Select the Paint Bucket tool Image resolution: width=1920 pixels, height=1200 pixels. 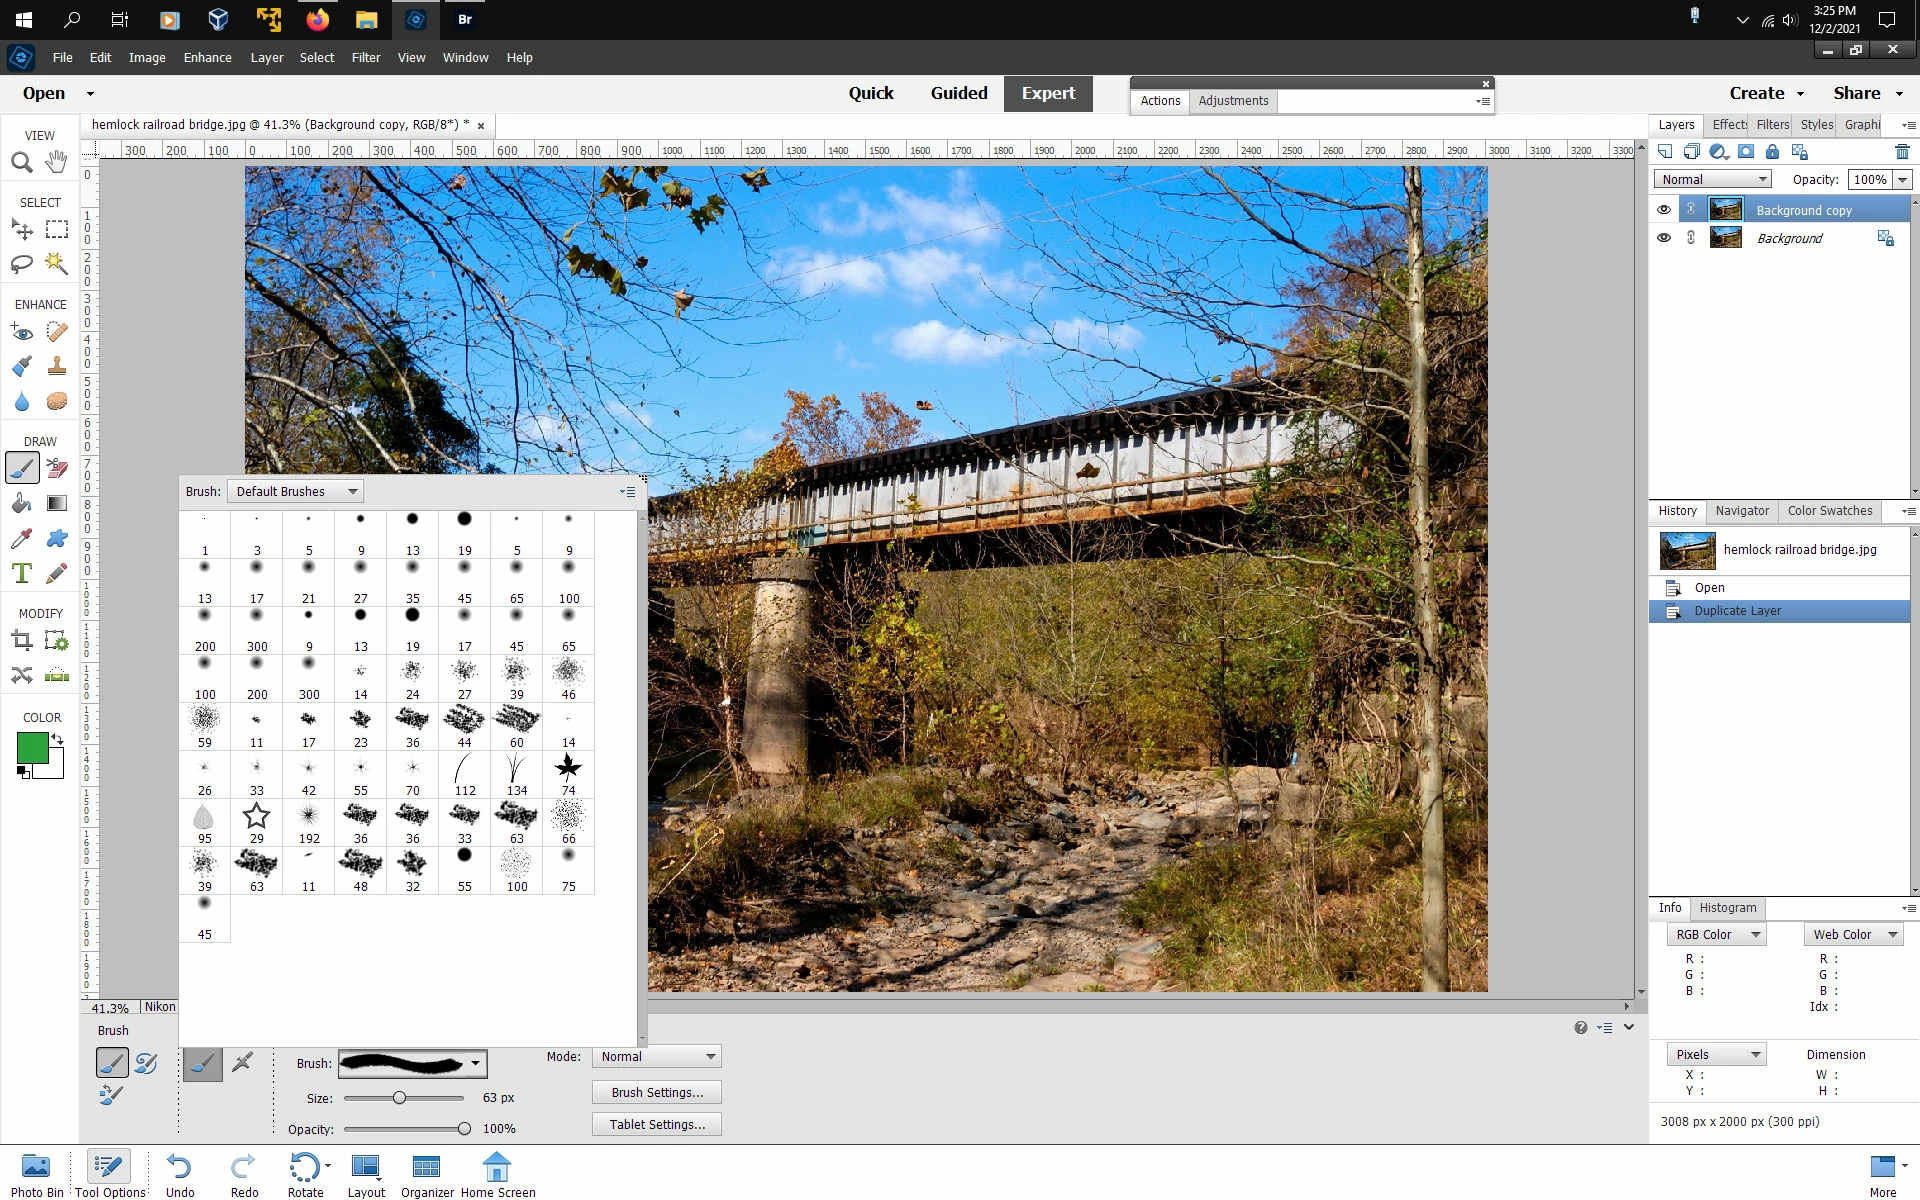[x=21, y=503]
